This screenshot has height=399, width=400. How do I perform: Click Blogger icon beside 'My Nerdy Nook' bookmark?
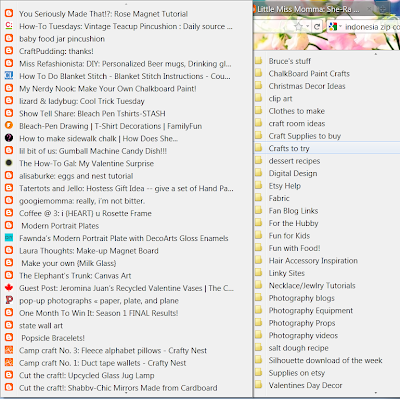[x=9, y=88]
